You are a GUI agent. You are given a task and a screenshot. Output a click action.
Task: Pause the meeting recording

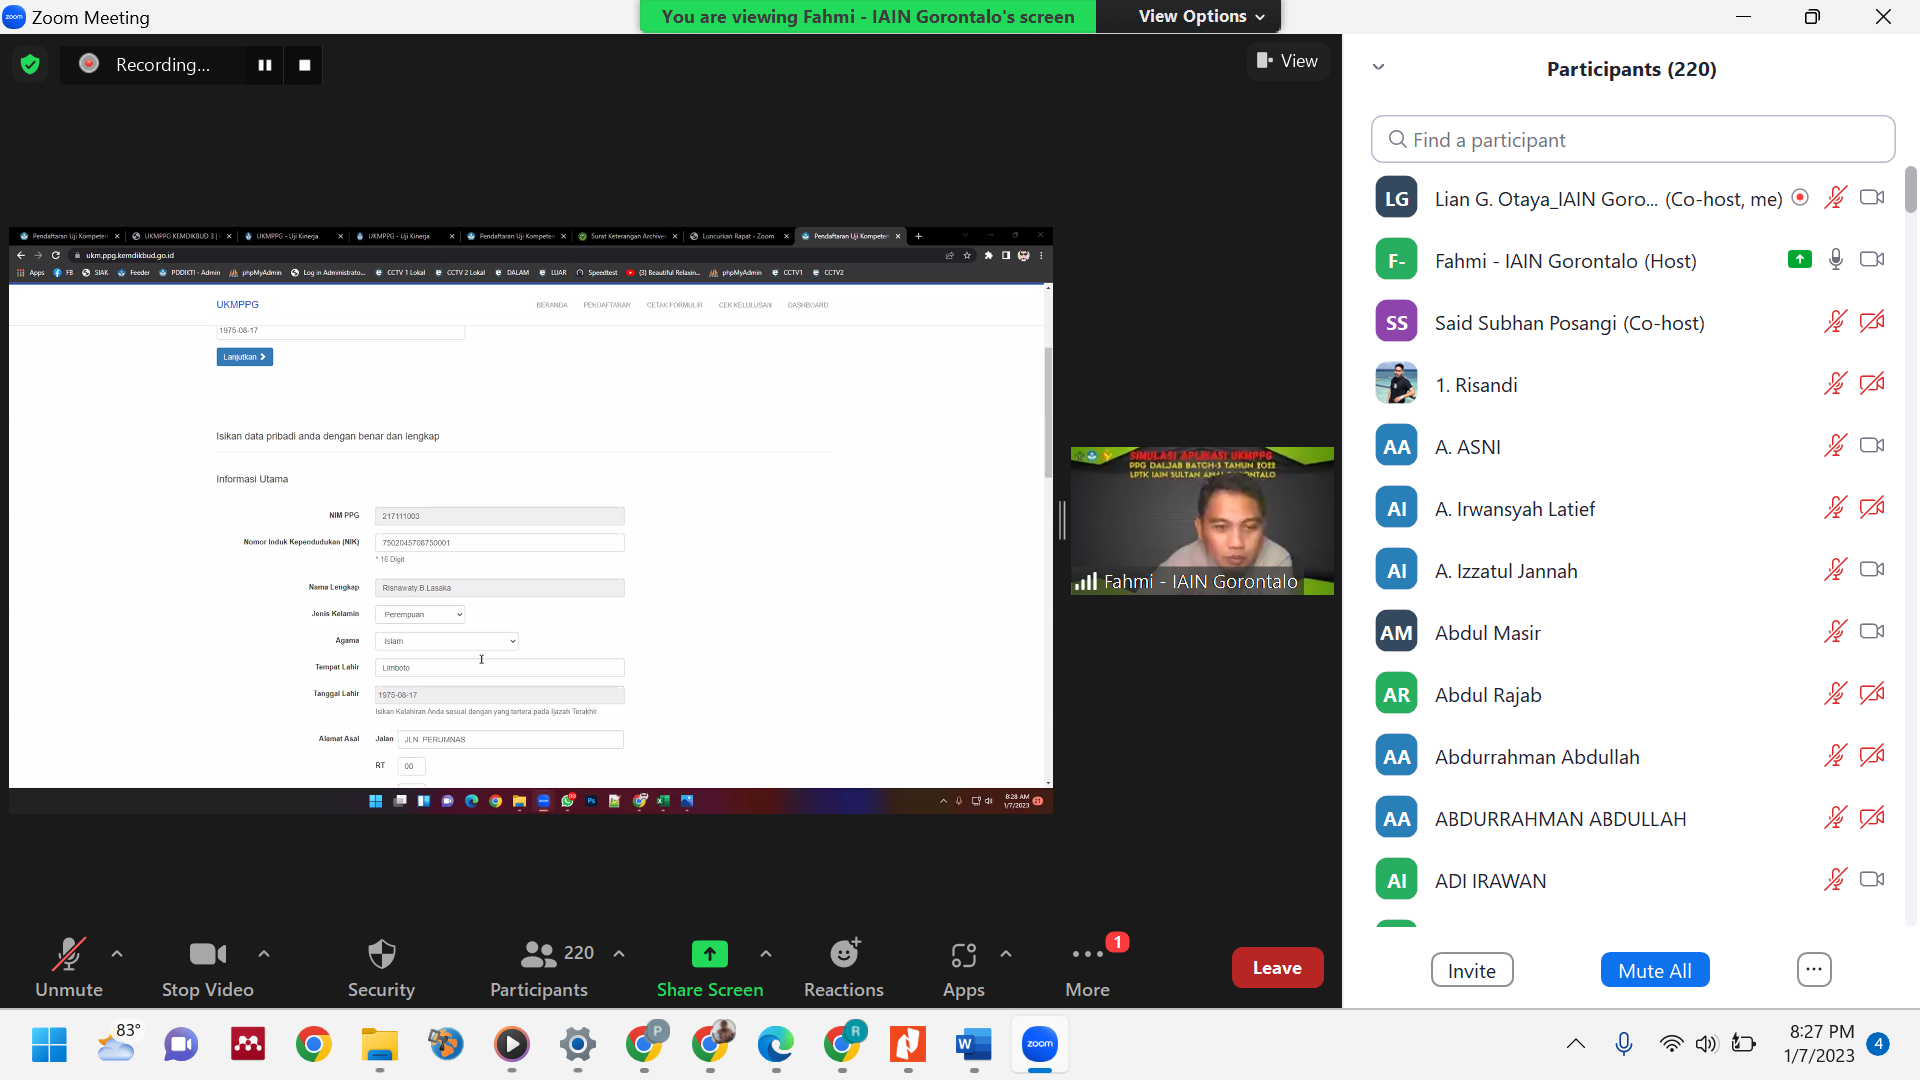[x=265, y=65]
